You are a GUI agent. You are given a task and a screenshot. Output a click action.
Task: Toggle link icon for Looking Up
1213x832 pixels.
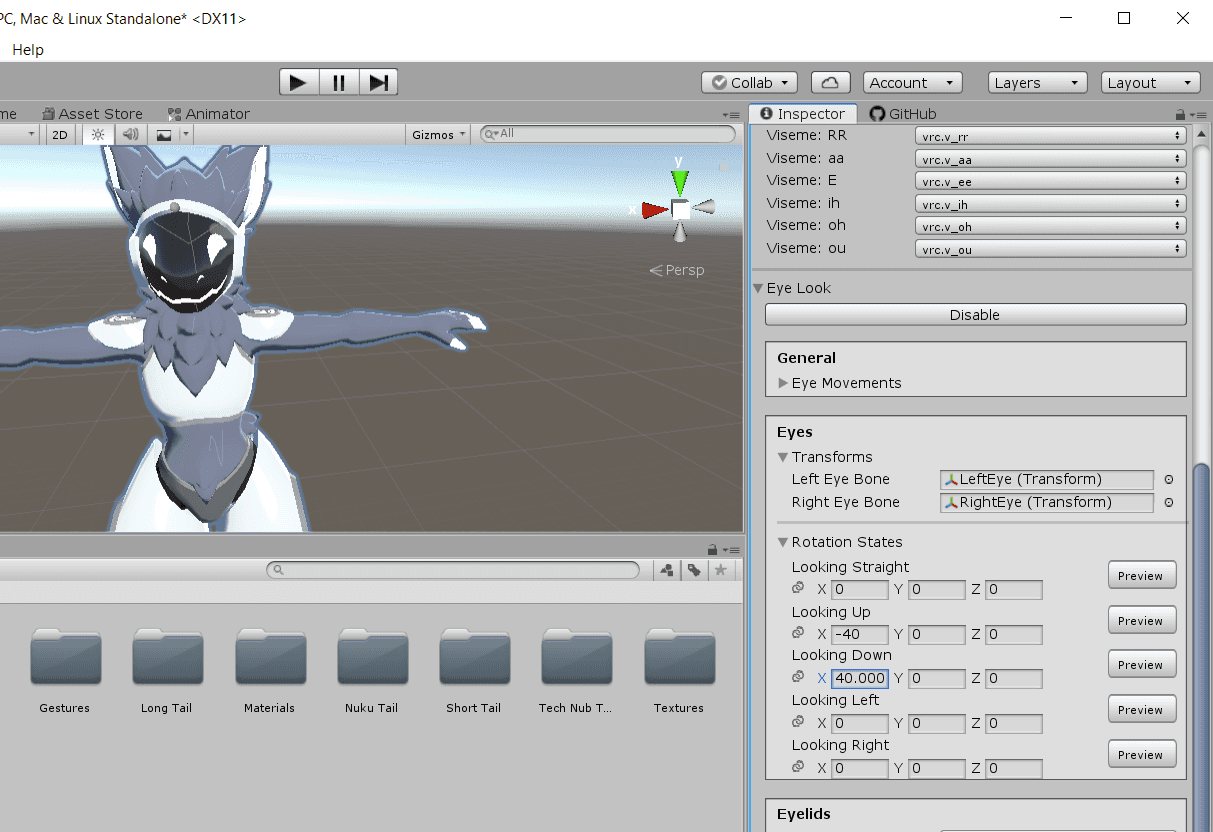coord(798,633)
